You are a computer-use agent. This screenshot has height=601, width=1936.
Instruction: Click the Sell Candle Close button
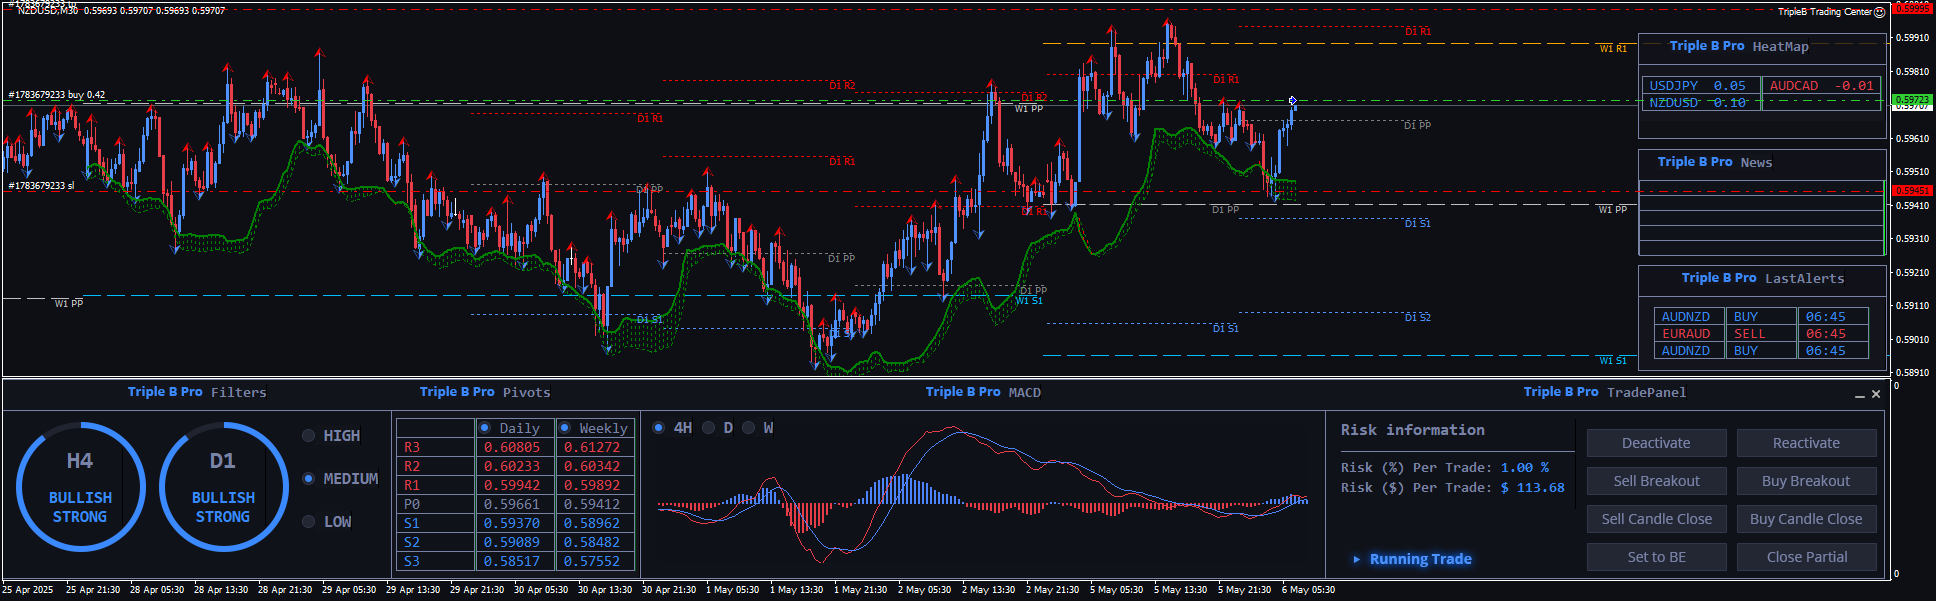[1656, 519]
